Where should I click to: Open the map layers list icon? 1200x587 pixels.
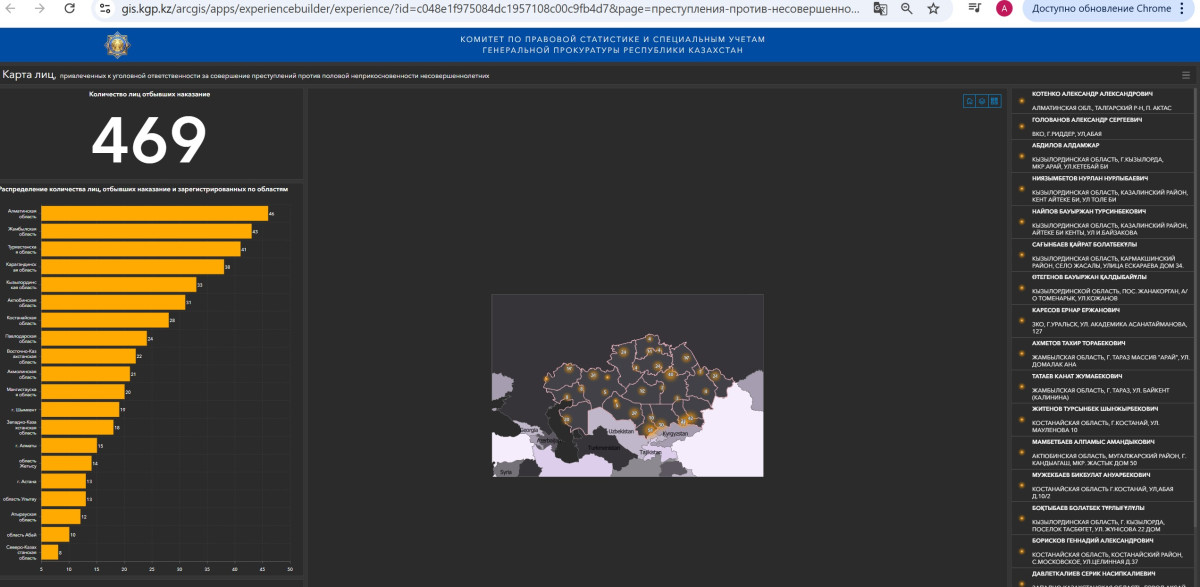click(982, 101)
